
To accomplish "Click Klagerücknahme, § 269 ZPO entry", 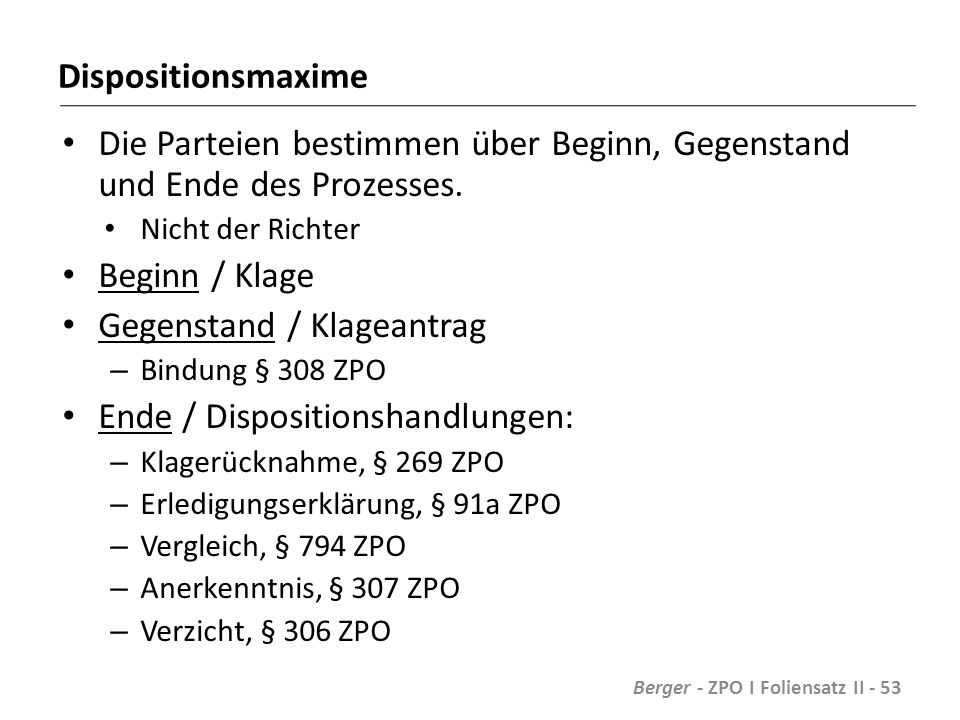I will coord(322,462).
